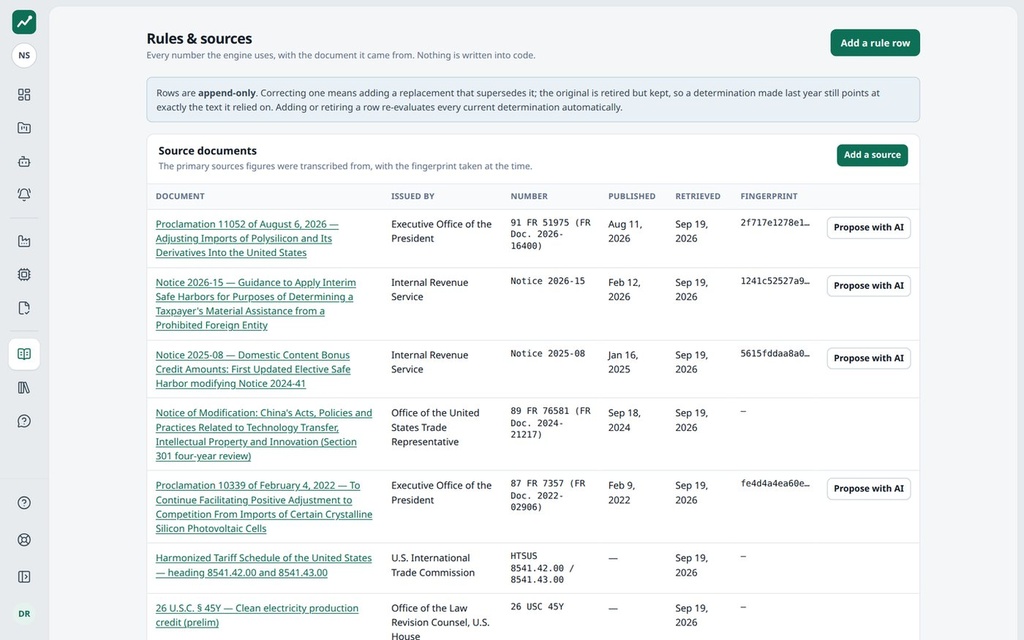
Task: Click fingerprint value fe4d4a4ea60e…
Action: [775, 483]
